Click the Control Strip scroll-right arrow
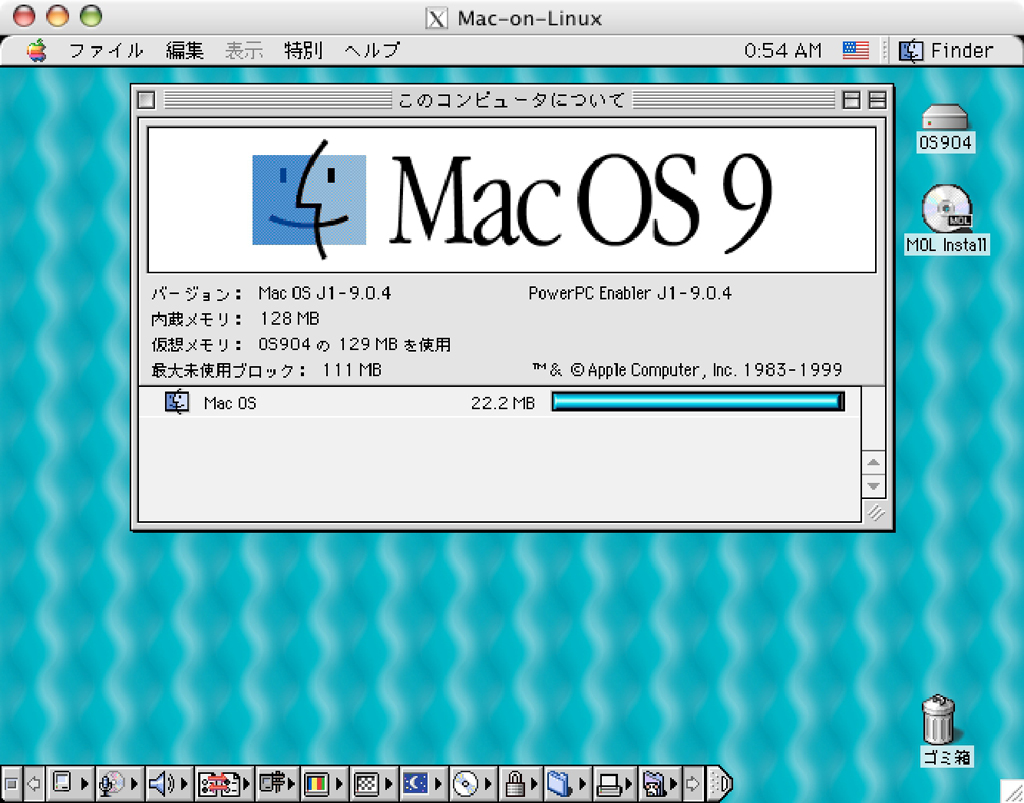This screenshot has height=803, width=1024. [694, 783]
